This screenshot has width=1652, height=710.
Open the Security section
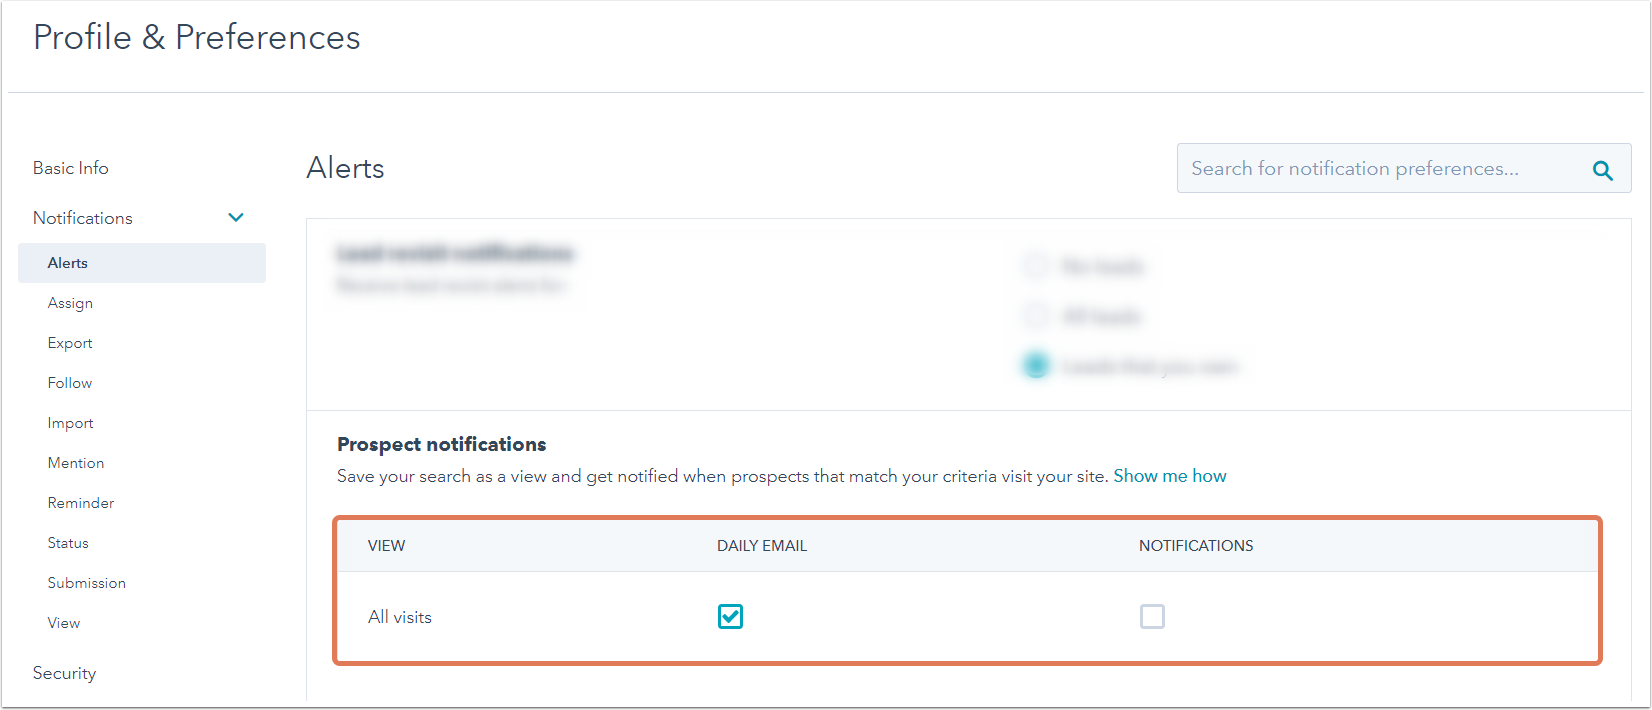[64, 673]
